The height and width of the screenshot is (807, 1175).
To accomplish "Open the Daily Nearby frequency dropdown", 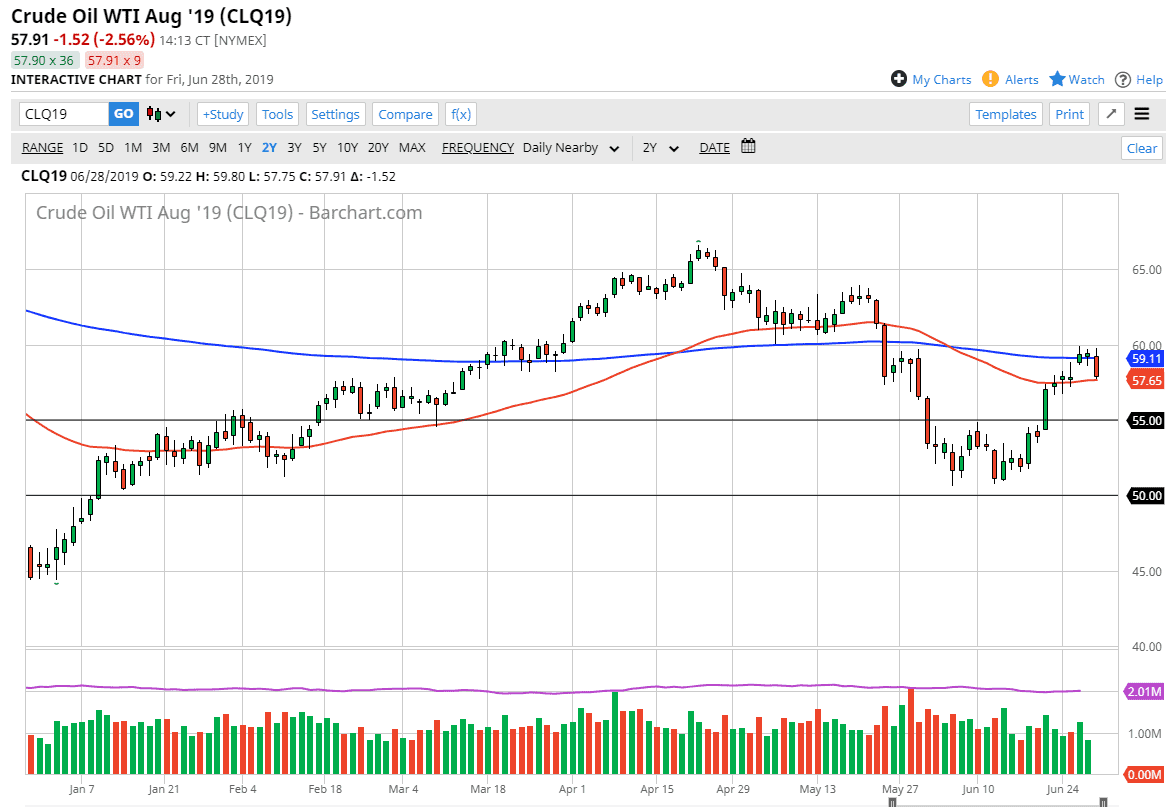I will point(570,147).
